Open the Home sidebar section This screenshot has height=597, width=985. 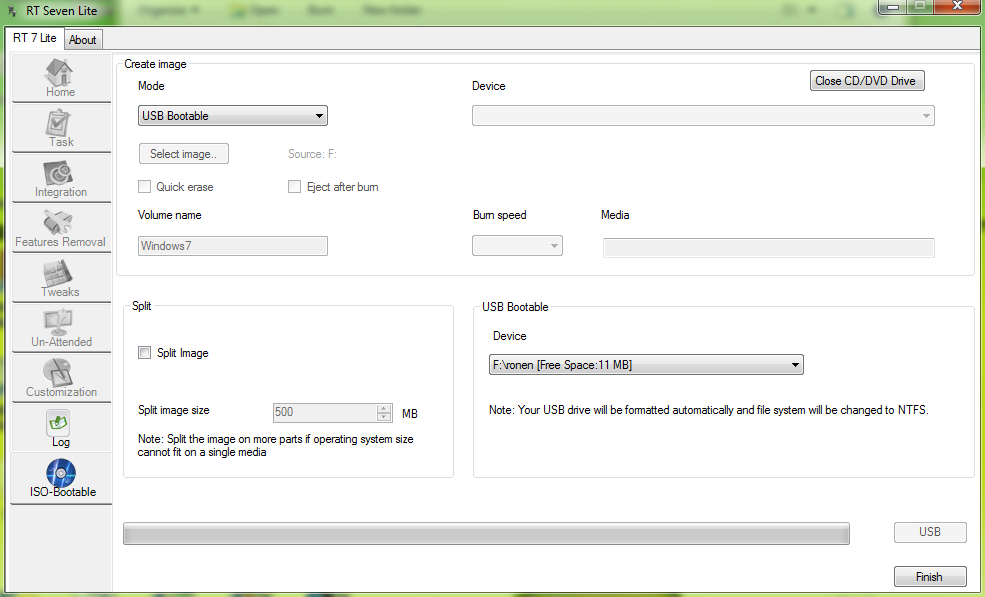[x=61, y=77]
